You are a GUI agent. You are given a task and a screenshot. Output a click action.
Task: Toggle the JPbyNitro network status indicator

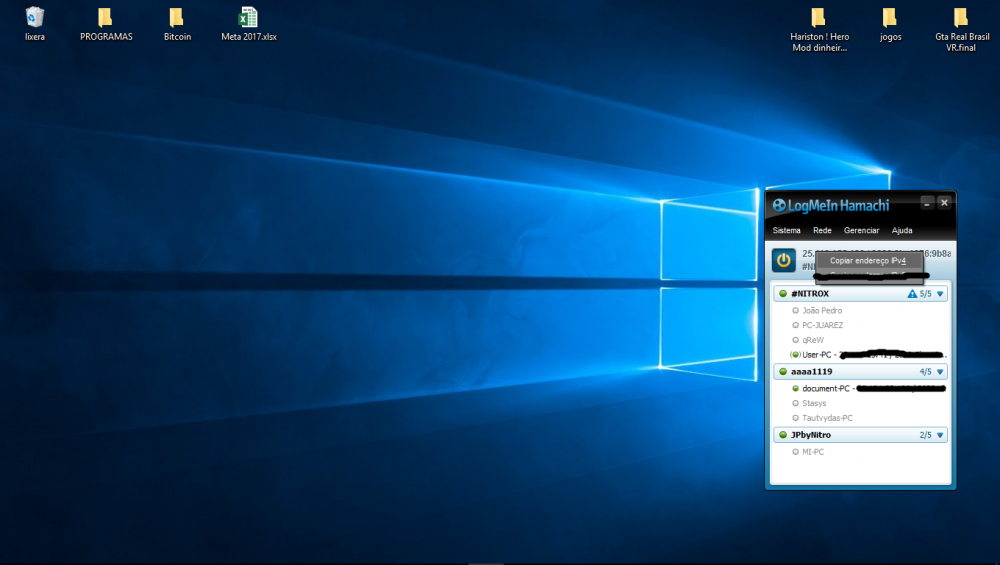(x=782, y=435)
